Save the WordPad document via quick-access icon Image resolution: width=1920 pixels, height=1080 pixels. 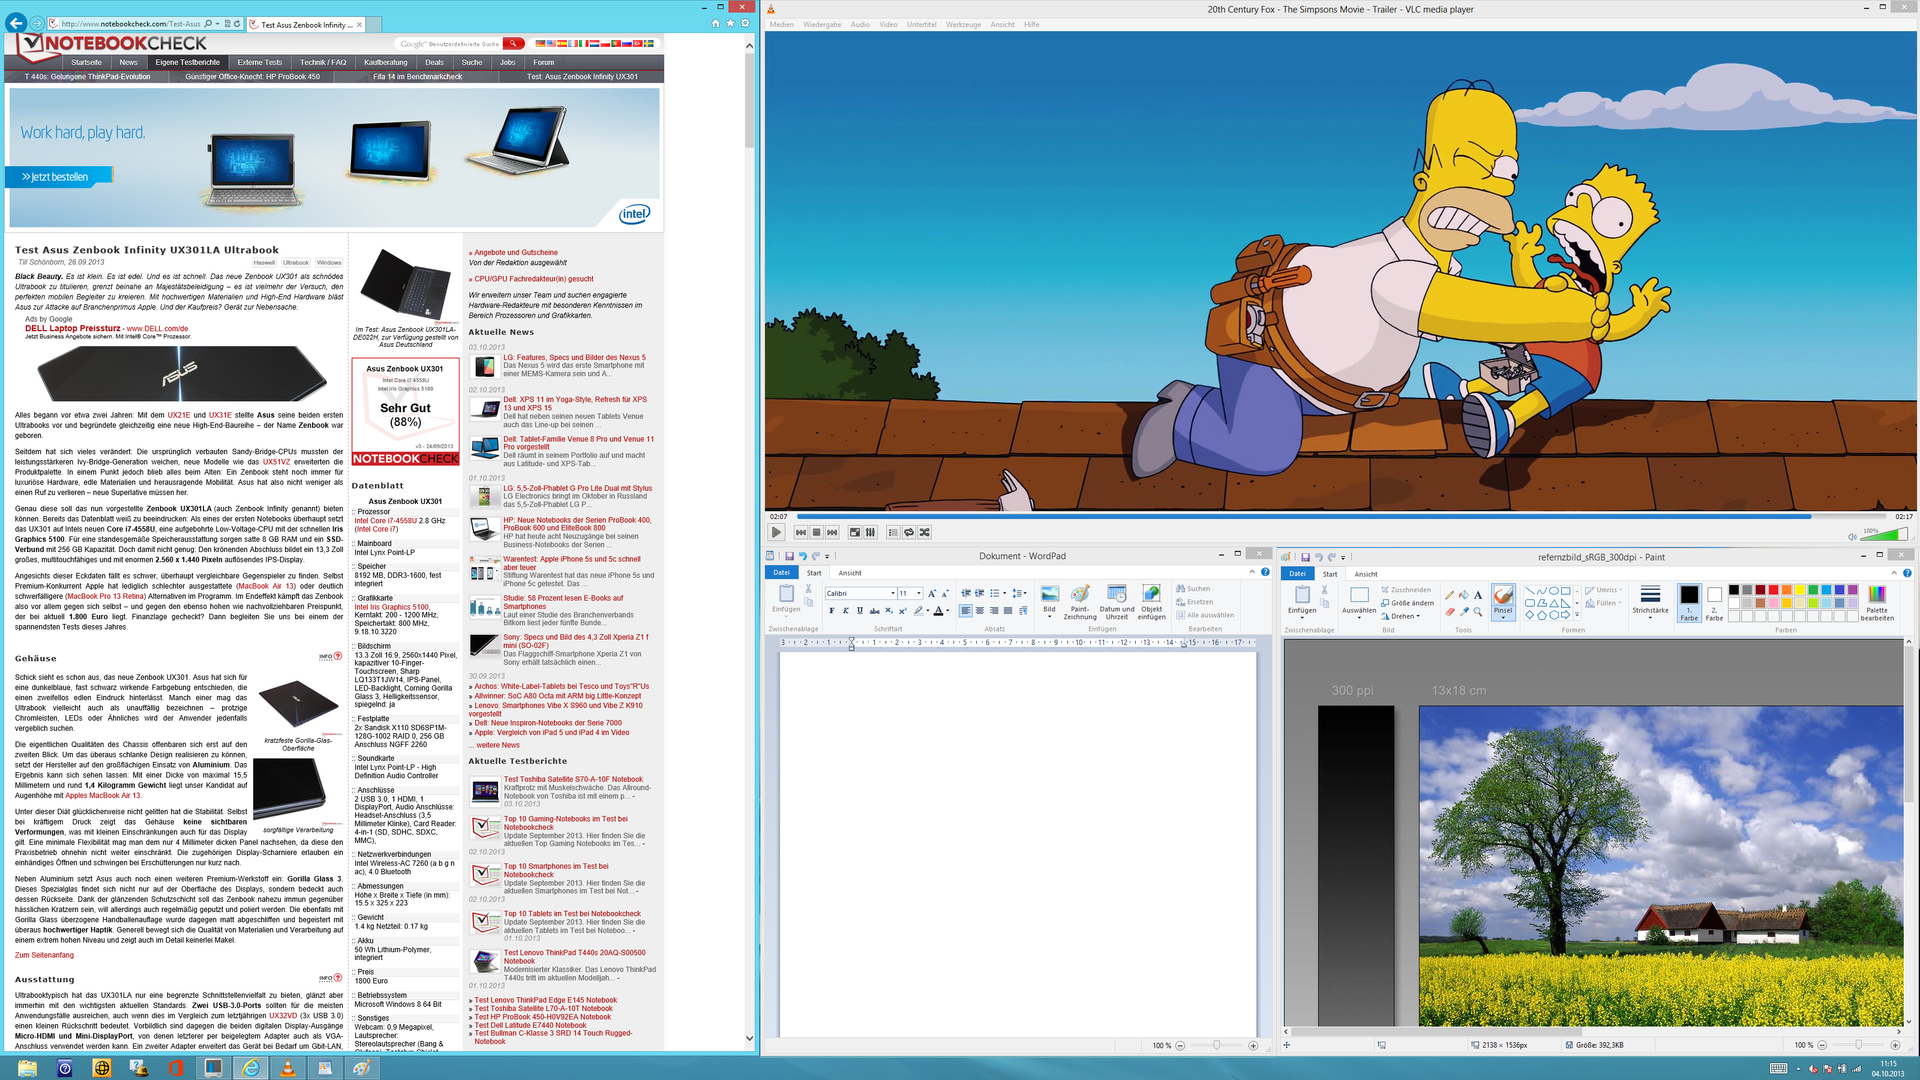point(789,556)
